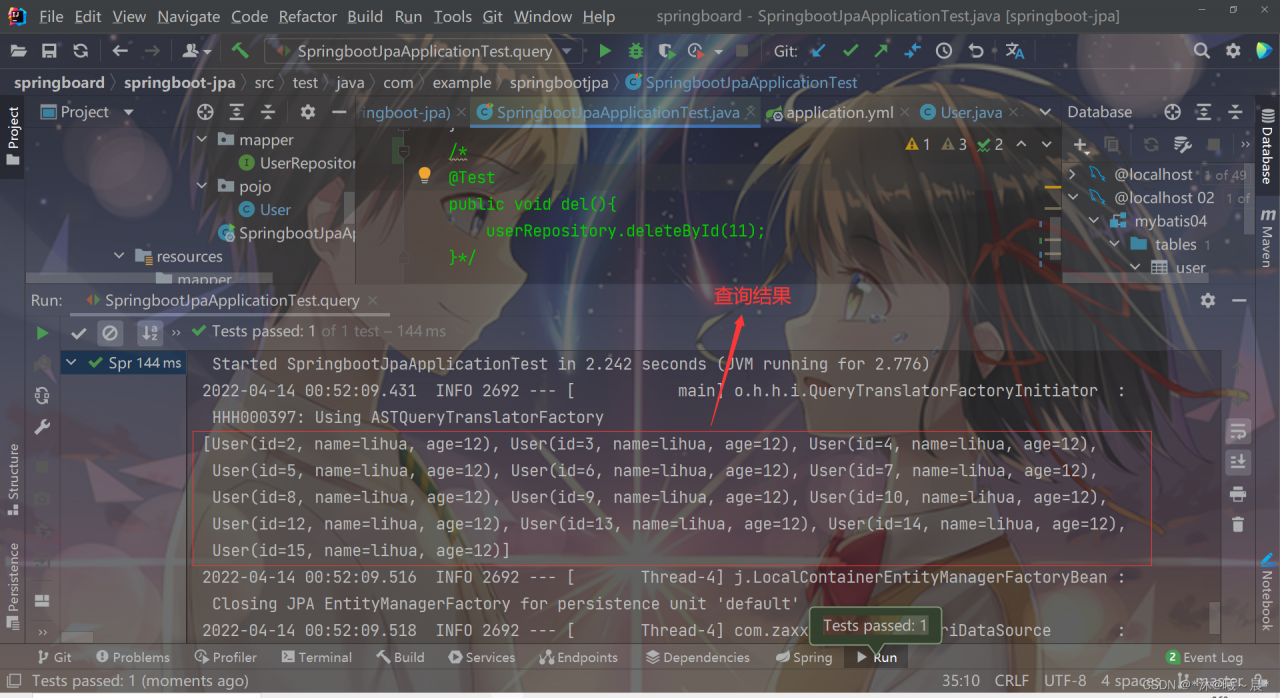Update project with blue Git arrow
The width and height of the screenshot is (1280, 698).
(818, 50)
